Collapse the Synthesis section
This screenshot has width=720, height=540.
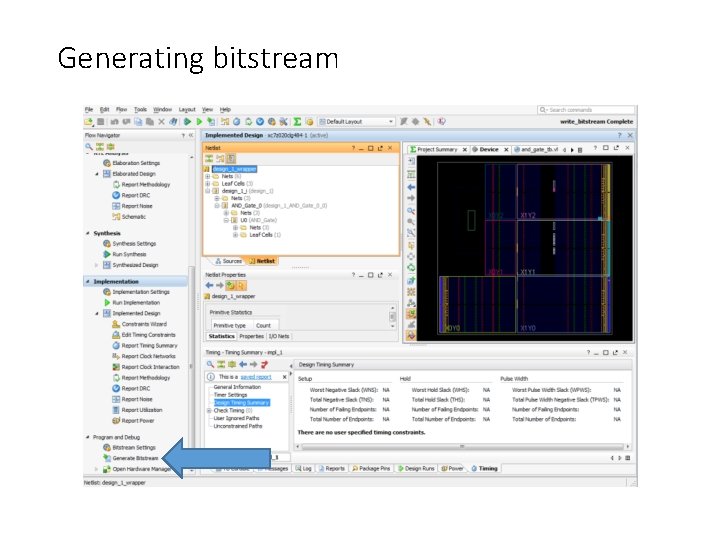point(88,233)
